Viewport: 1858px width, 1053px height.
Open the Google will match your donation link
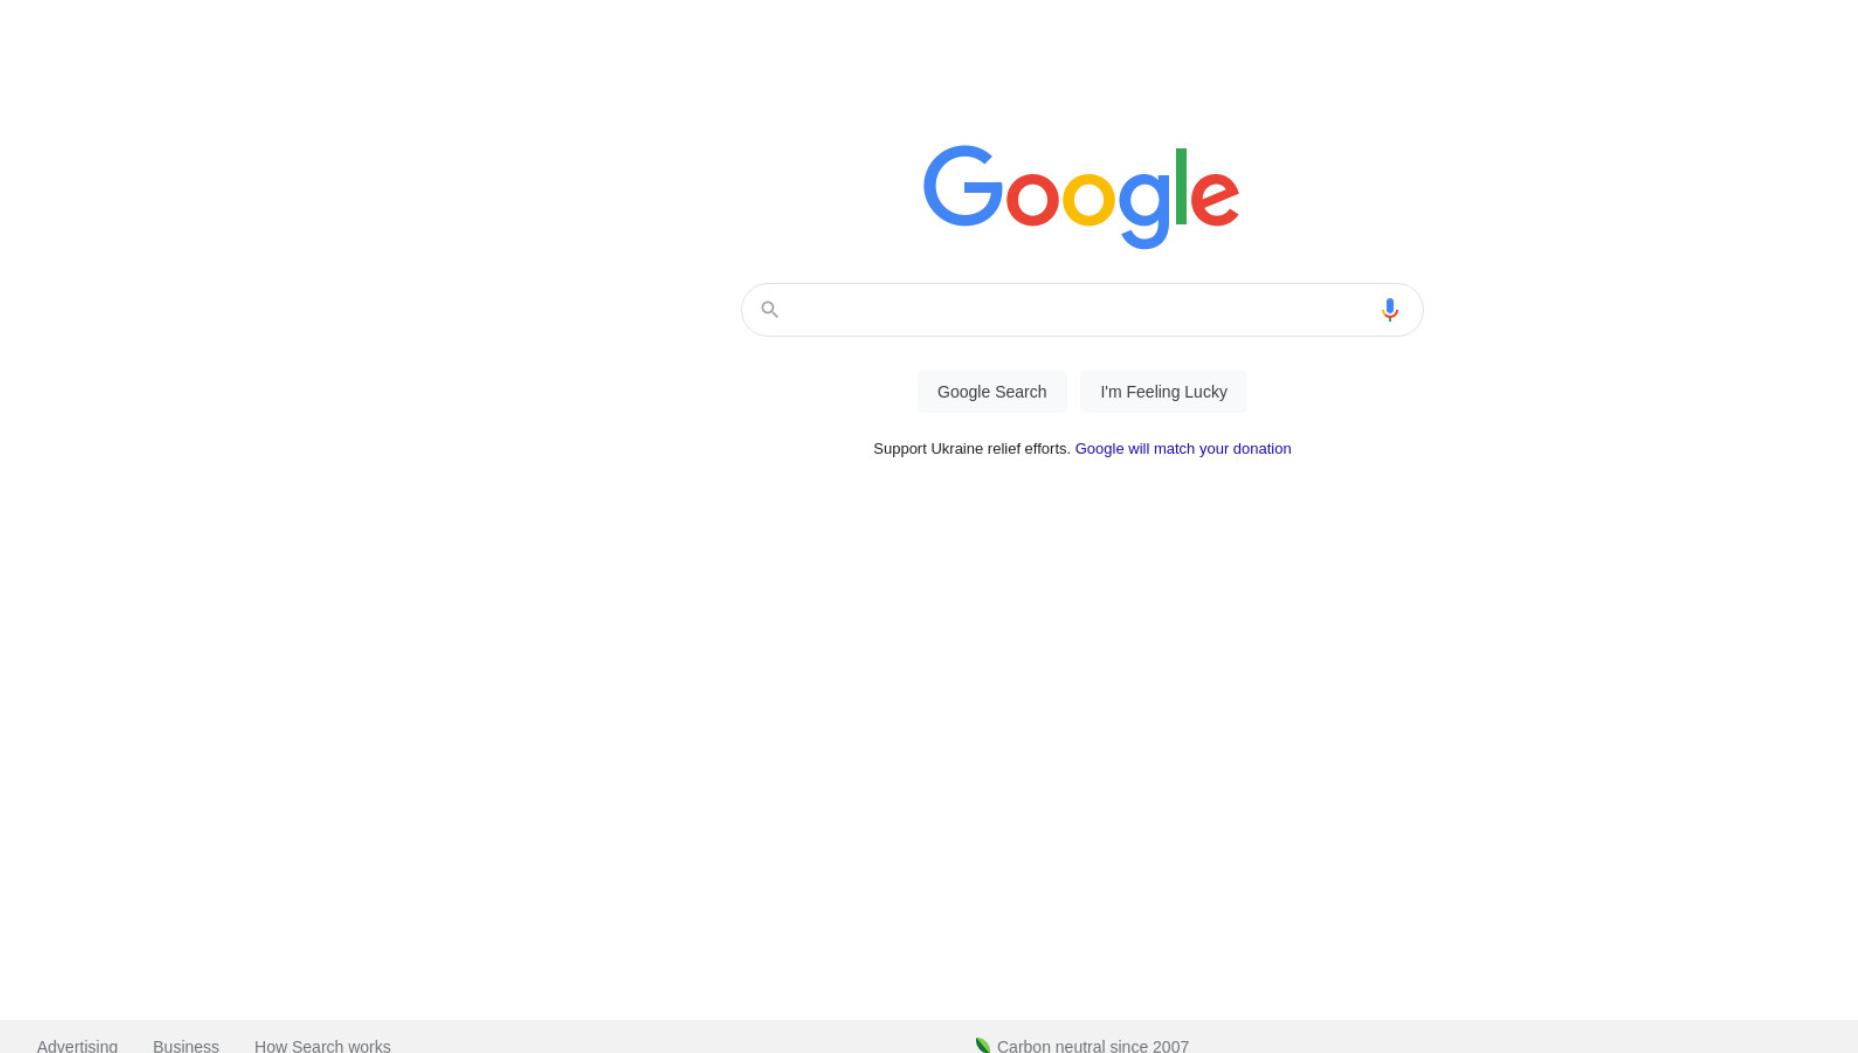click(x=1183, y=449)
